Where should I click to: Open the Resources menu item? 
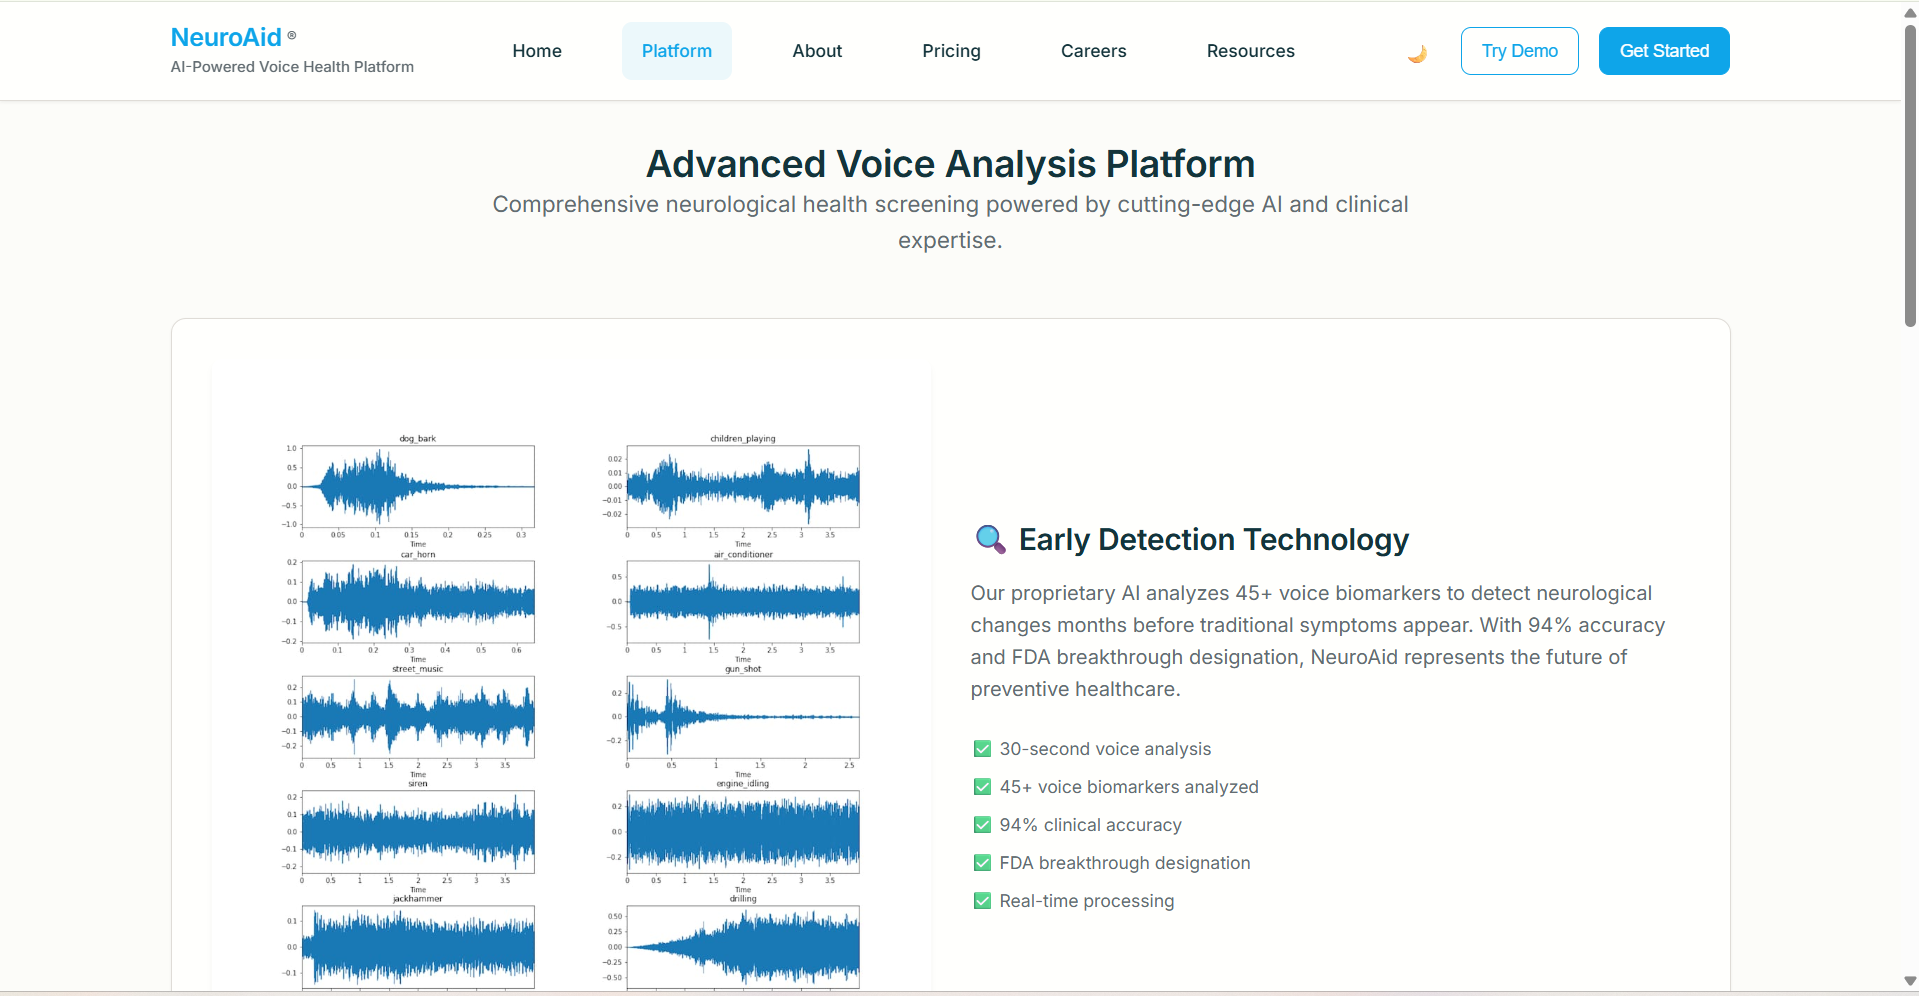(1250, 51)
